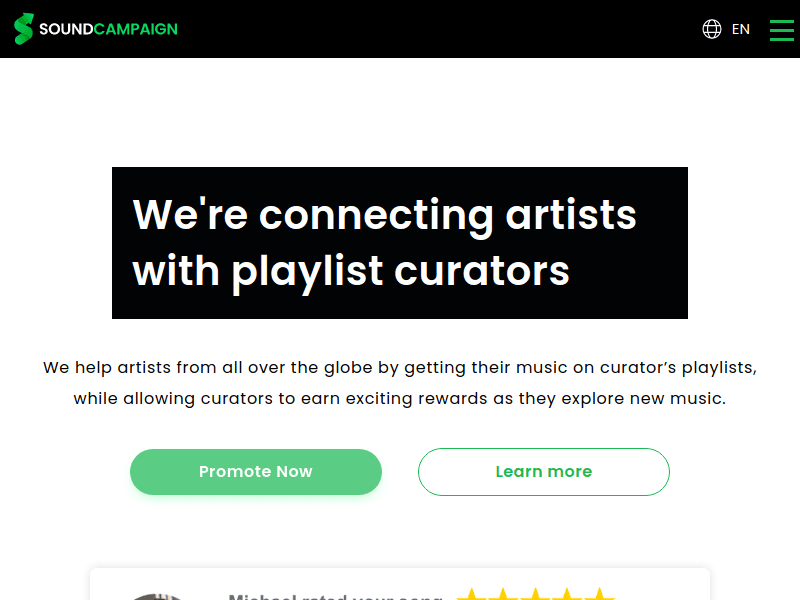Click the "Michael rated your song" text
This screenshot has width=800, height=600.
click(x=335, y=597)
